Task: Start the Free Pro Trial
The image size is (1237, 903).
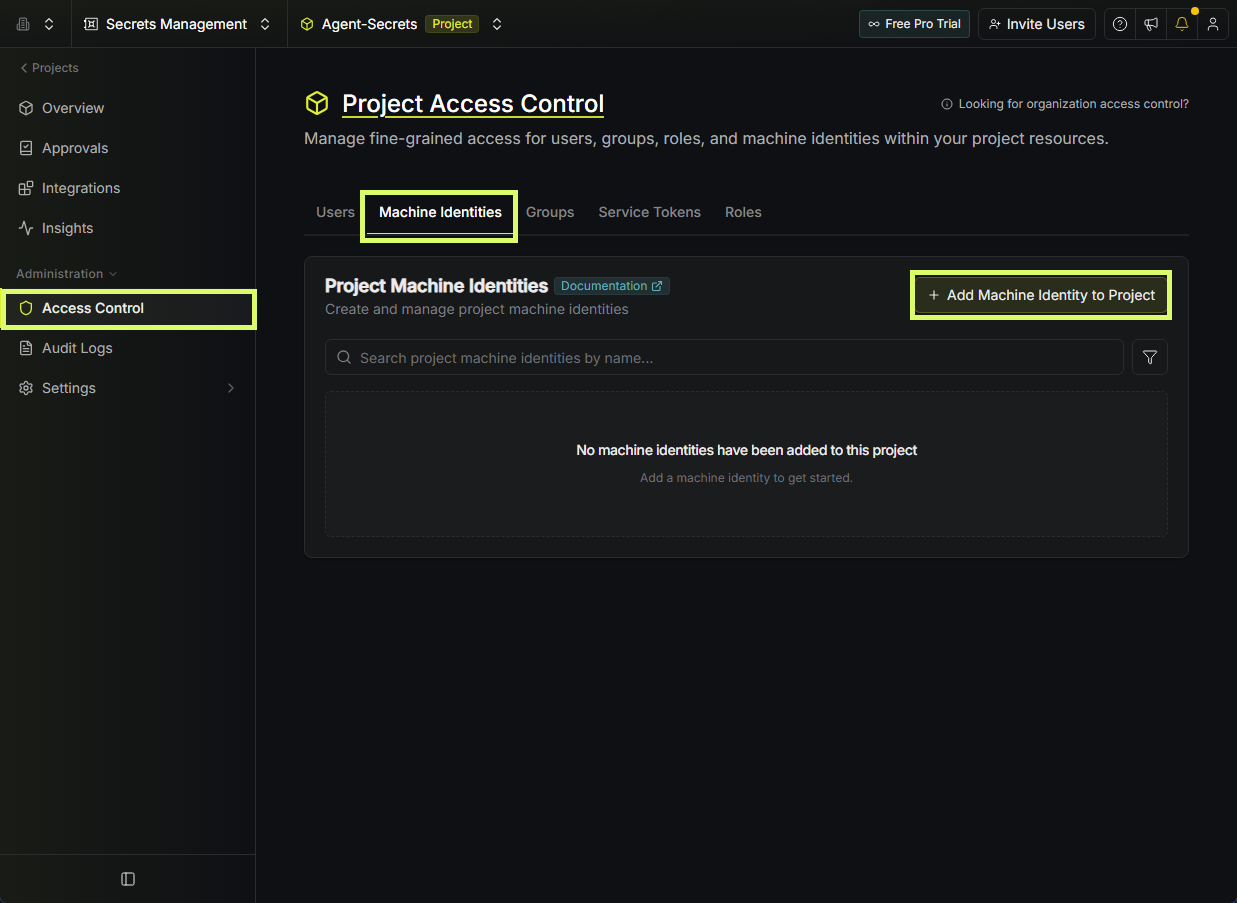Action: [x=914, y=24]
